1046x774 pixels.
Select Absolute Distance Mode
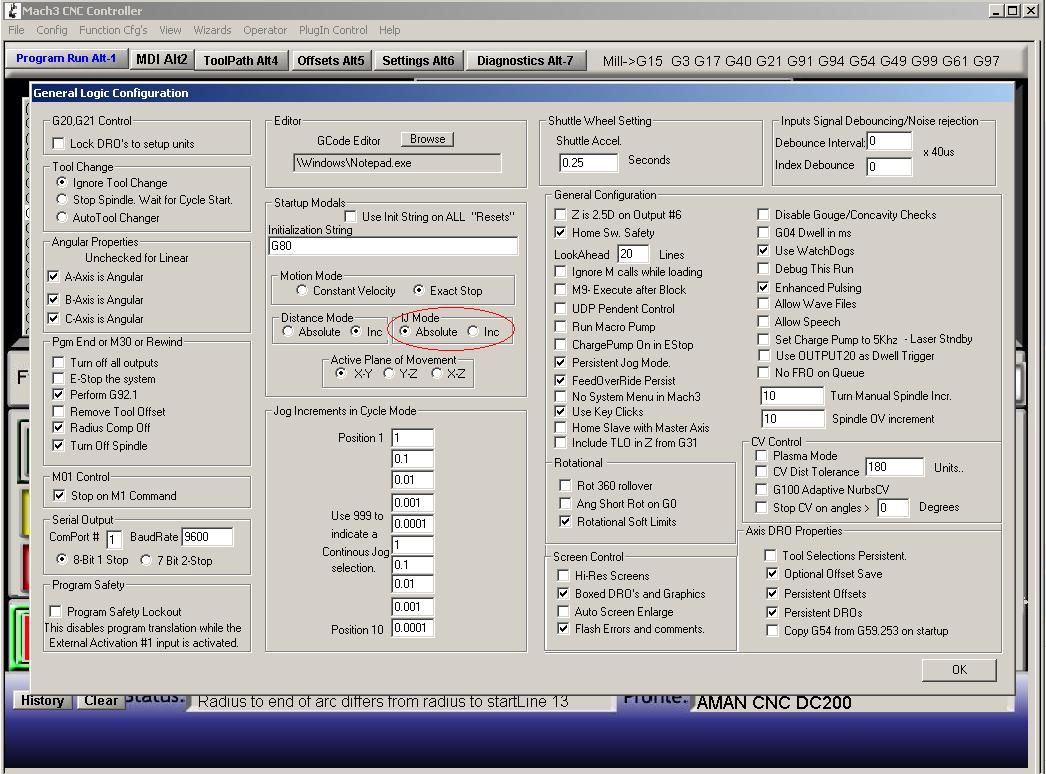288,331
